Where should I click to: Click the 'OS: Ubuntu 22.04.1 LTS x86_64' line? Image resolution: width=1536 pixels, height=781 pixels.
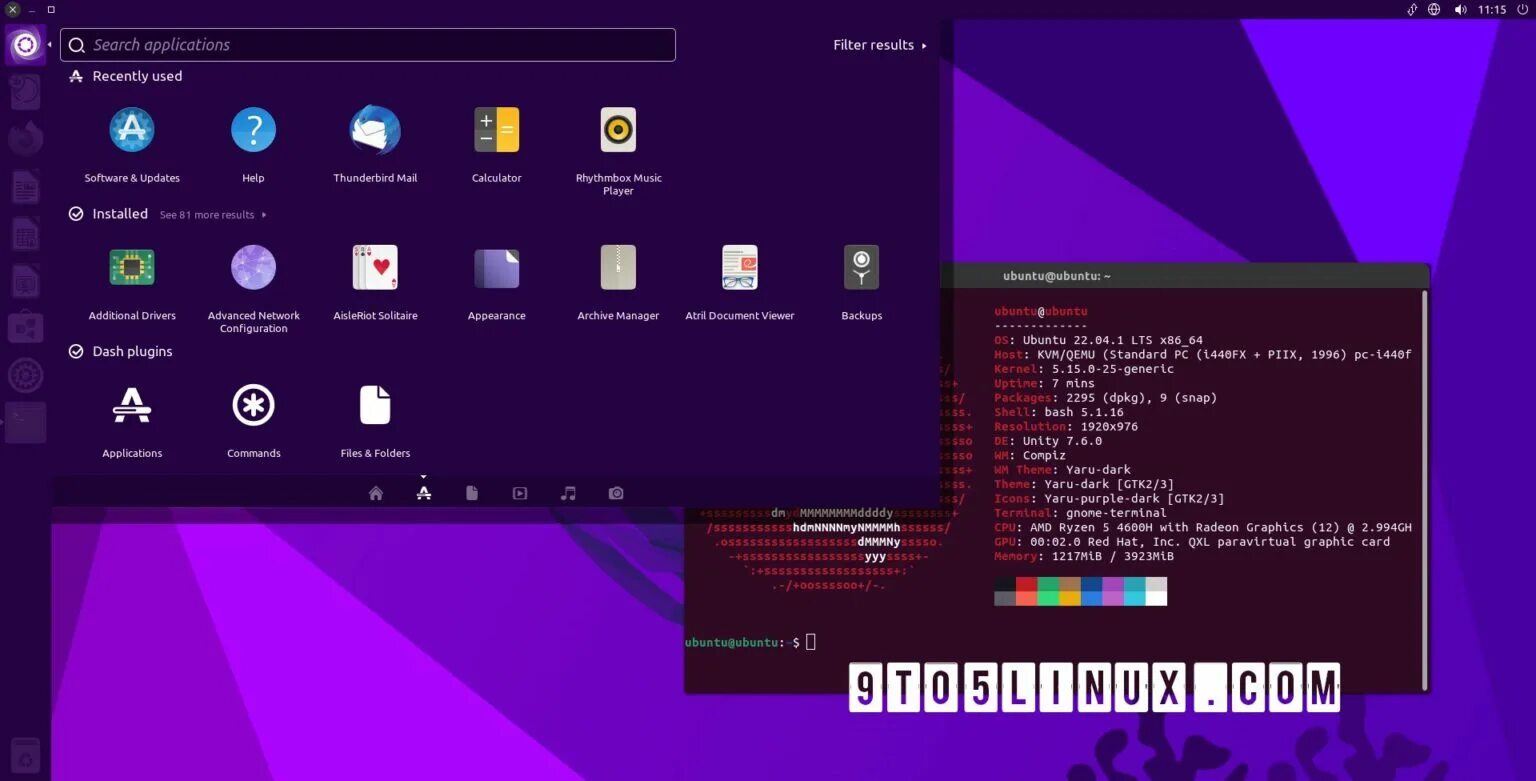pyautogui.click(x=1098, y=340)
